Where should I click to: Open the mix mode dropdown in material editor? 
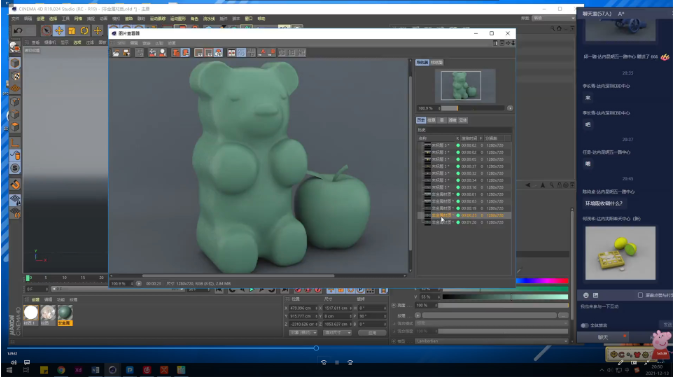(492, 323)
